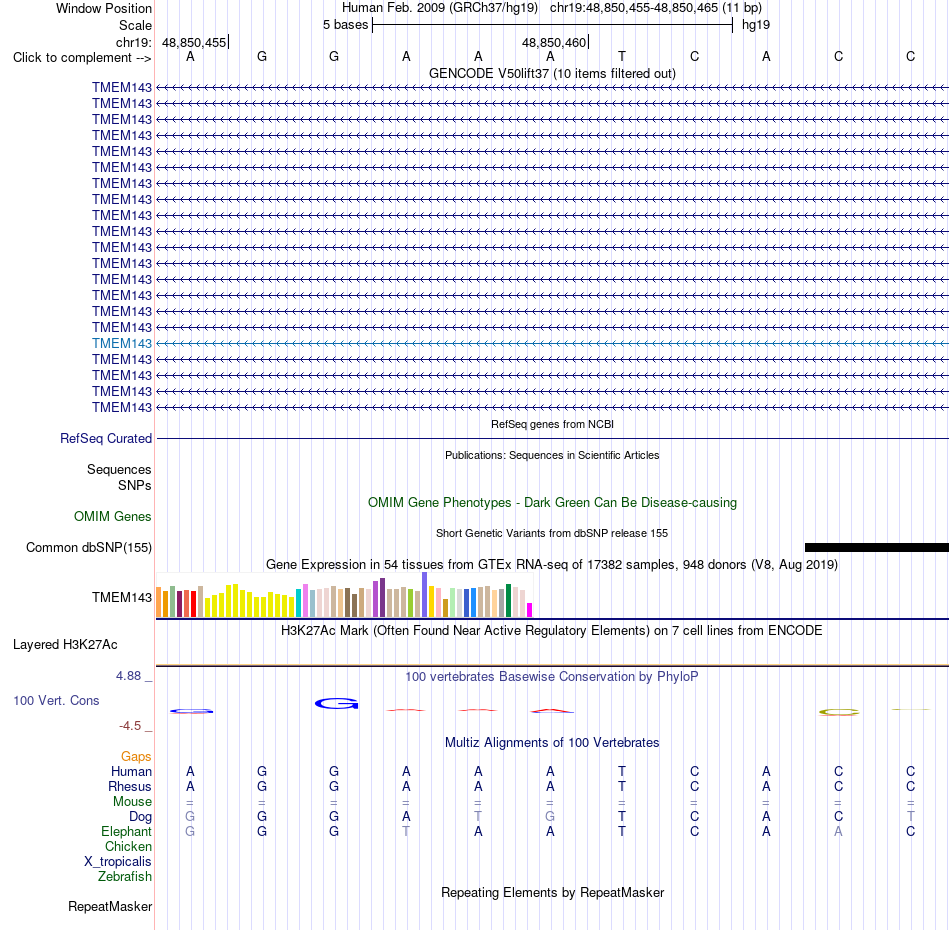Open 'GENCODE V50lift37 (10 items filtered out)' track title
This screenshot has height=930, width=950.
point(552,73)
